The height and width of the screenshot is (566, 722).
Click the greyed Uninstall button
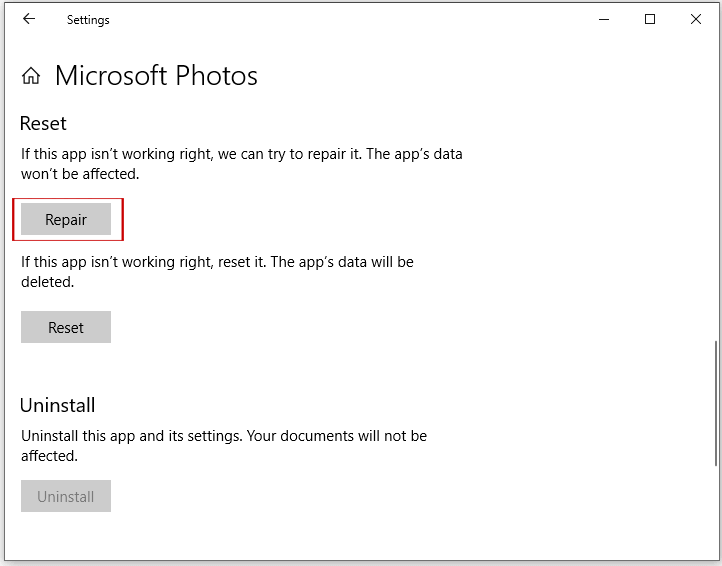pyautogui.click(x=66, y=496)
